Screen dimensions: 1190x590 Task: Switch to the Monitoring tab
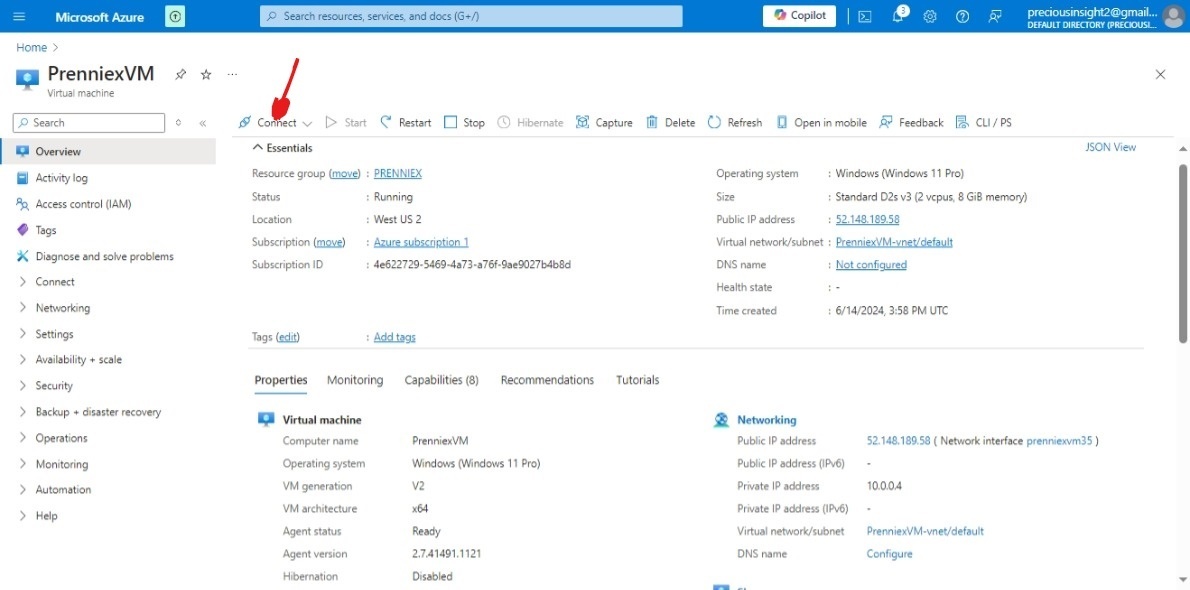click(355, 380)
